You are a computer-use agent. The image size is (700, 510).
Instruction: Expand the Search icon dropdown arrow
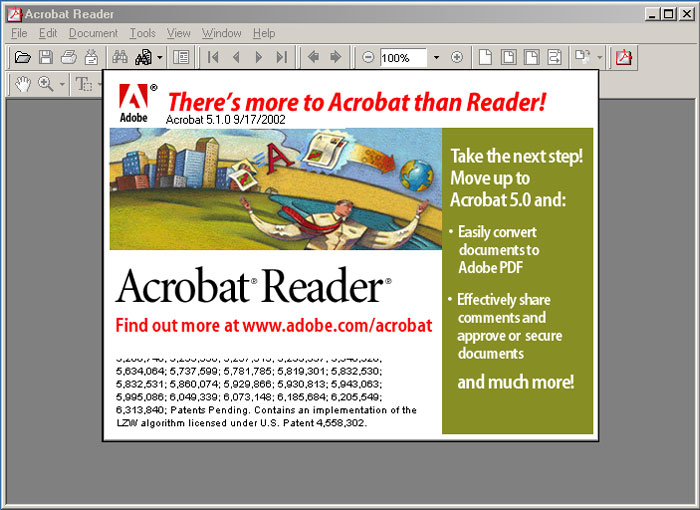159,57
